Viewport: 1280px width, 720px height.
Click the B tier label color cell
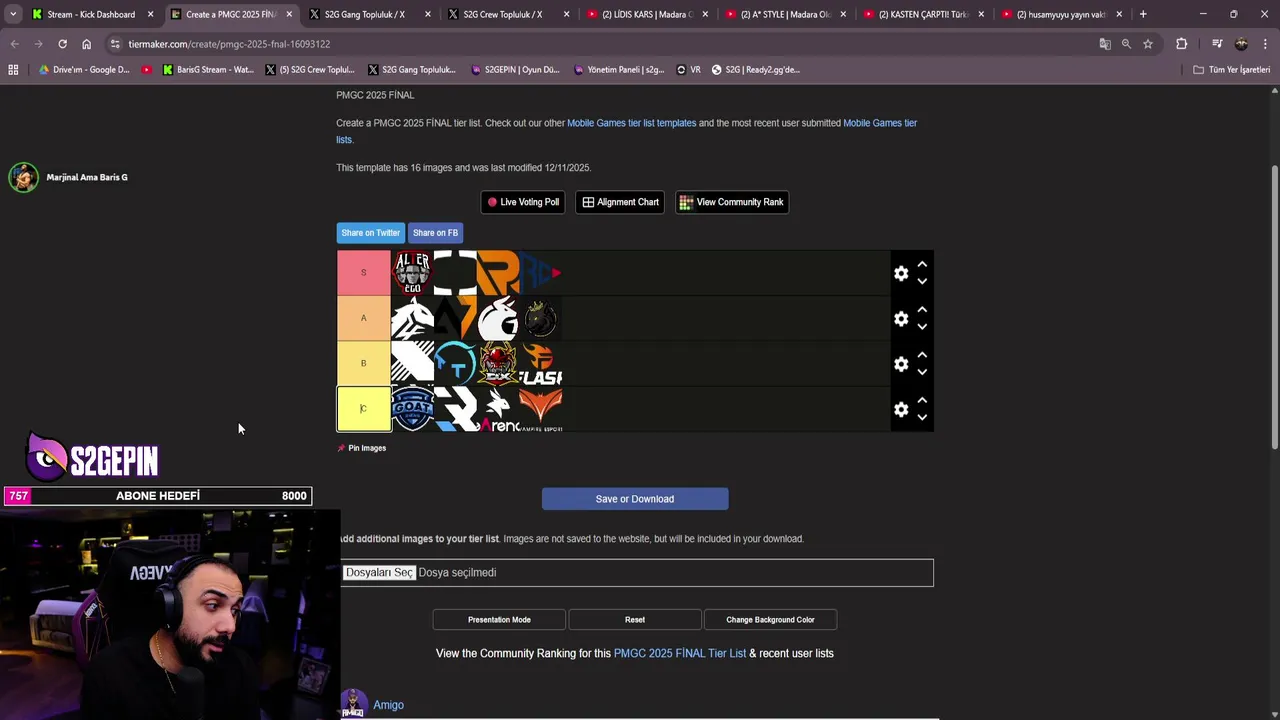364,364
